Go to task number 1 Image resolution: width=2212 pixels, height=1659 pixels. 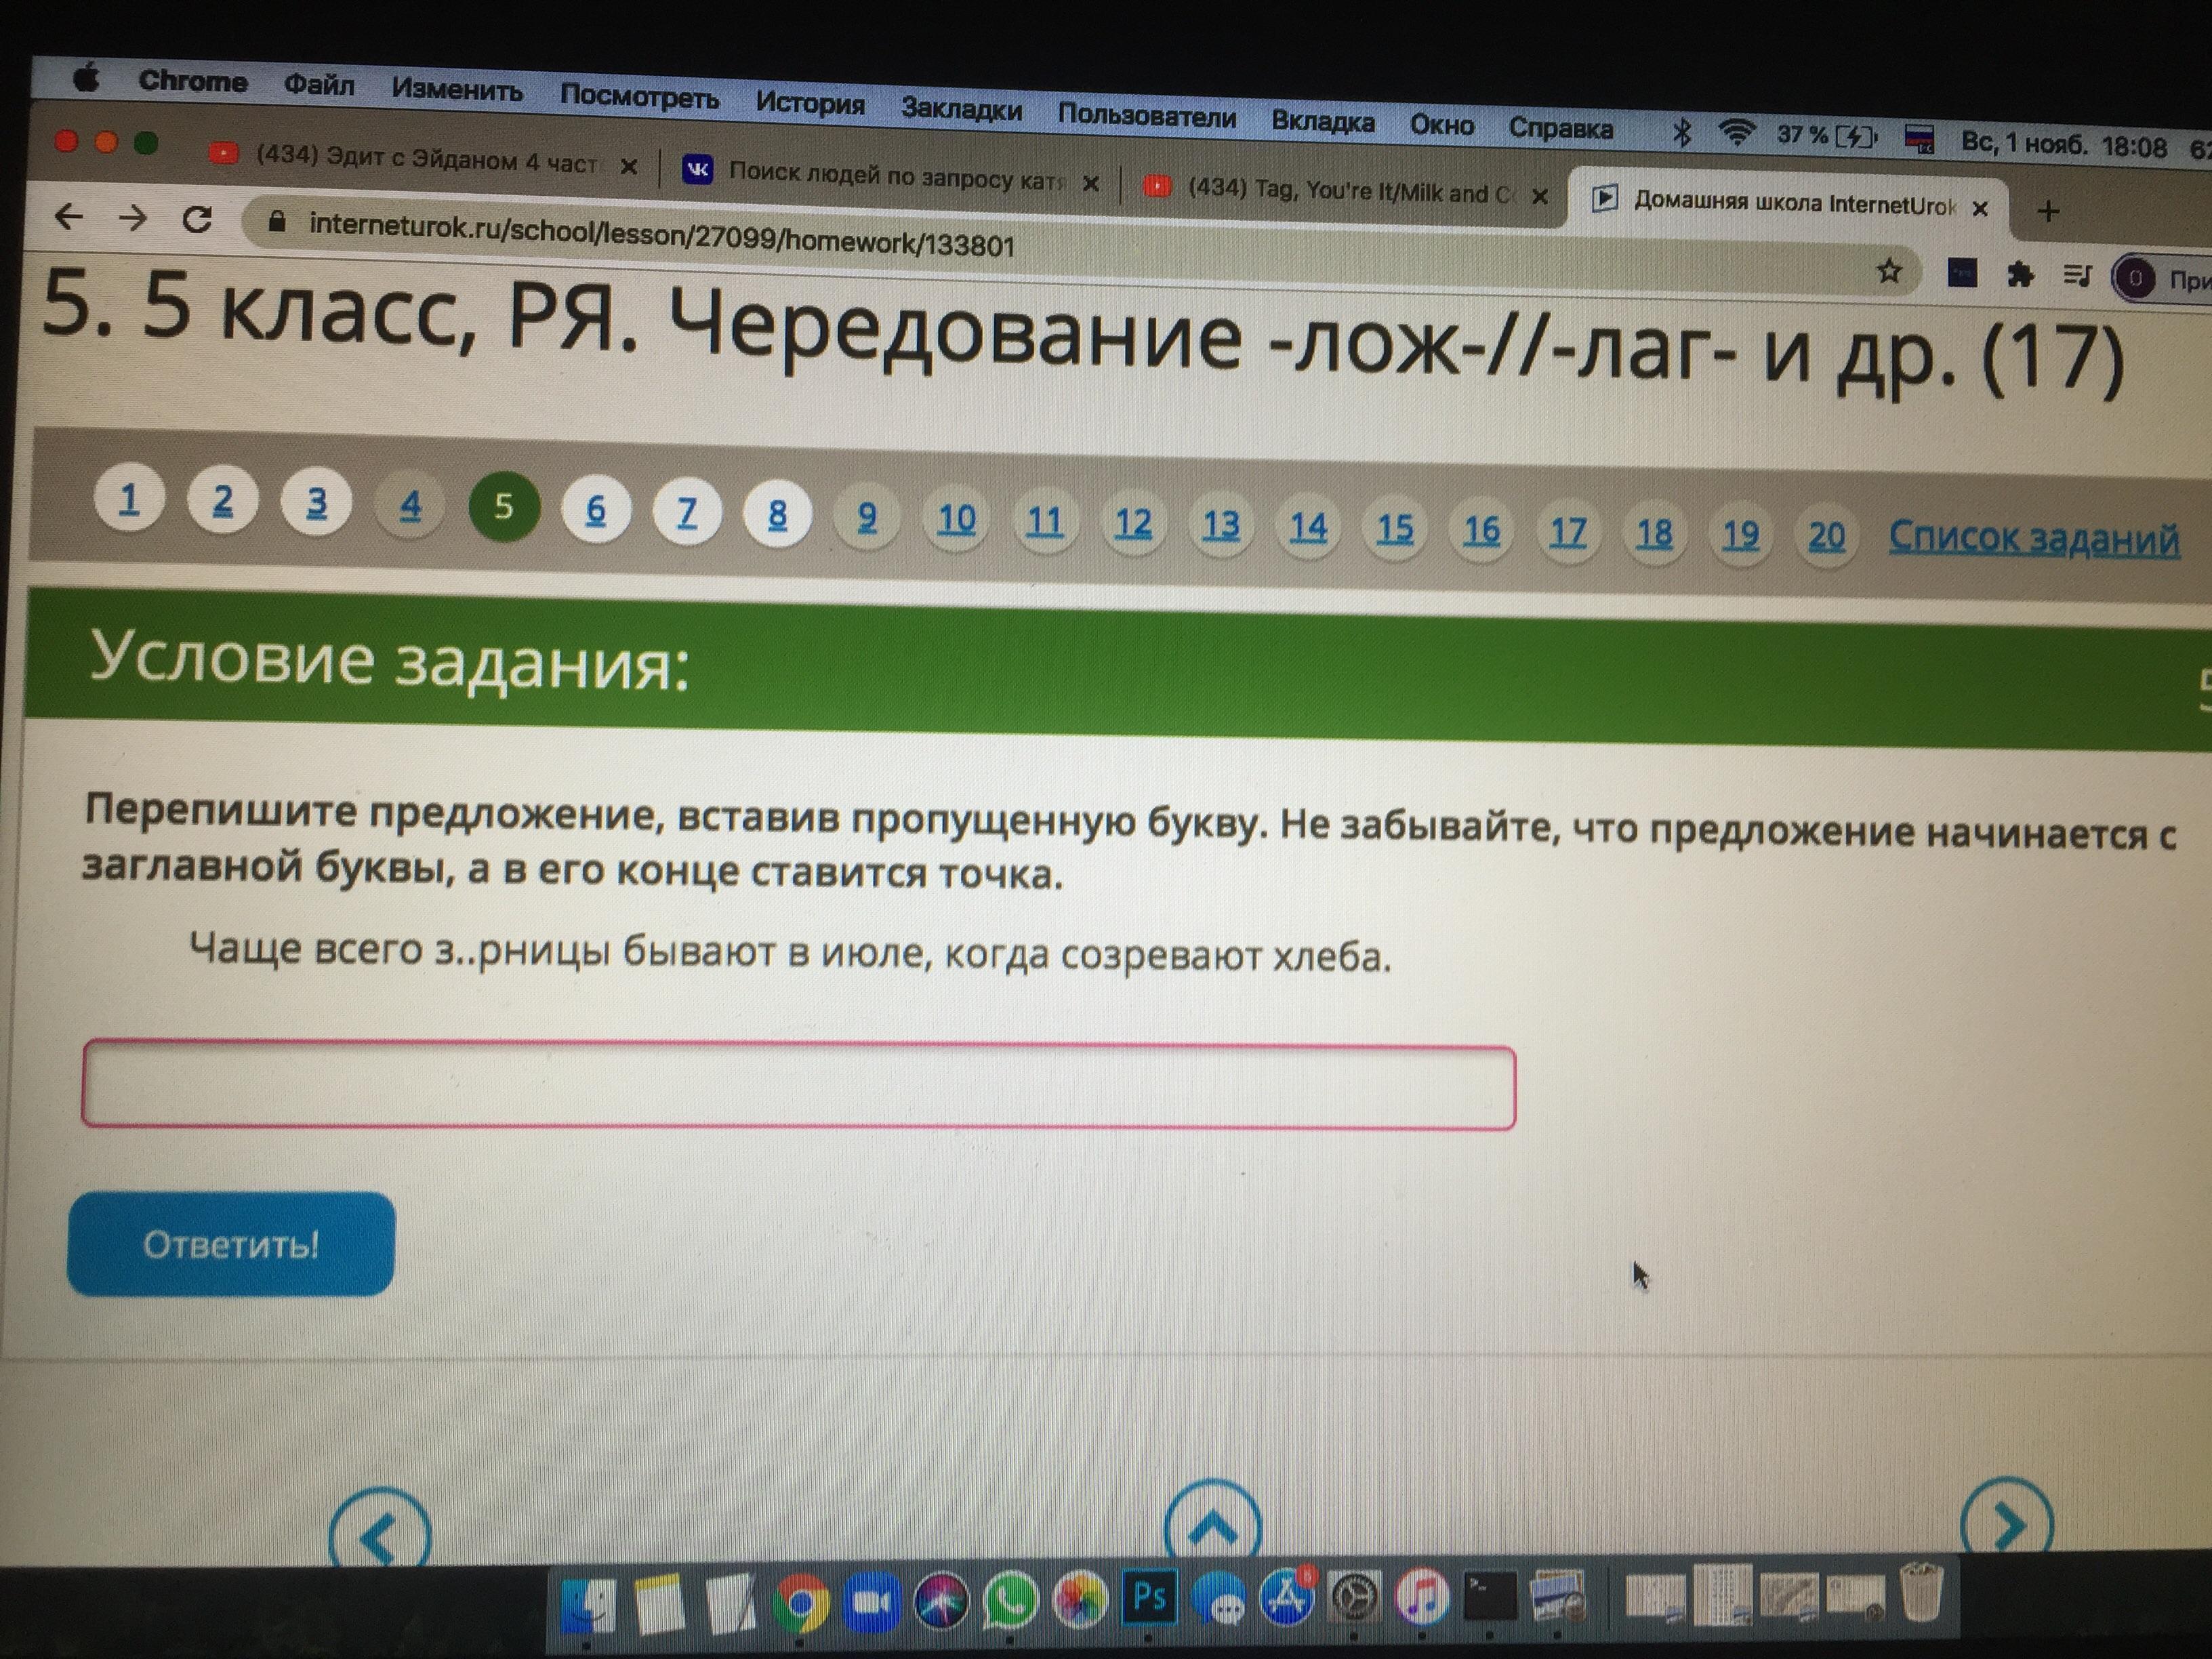129,498
